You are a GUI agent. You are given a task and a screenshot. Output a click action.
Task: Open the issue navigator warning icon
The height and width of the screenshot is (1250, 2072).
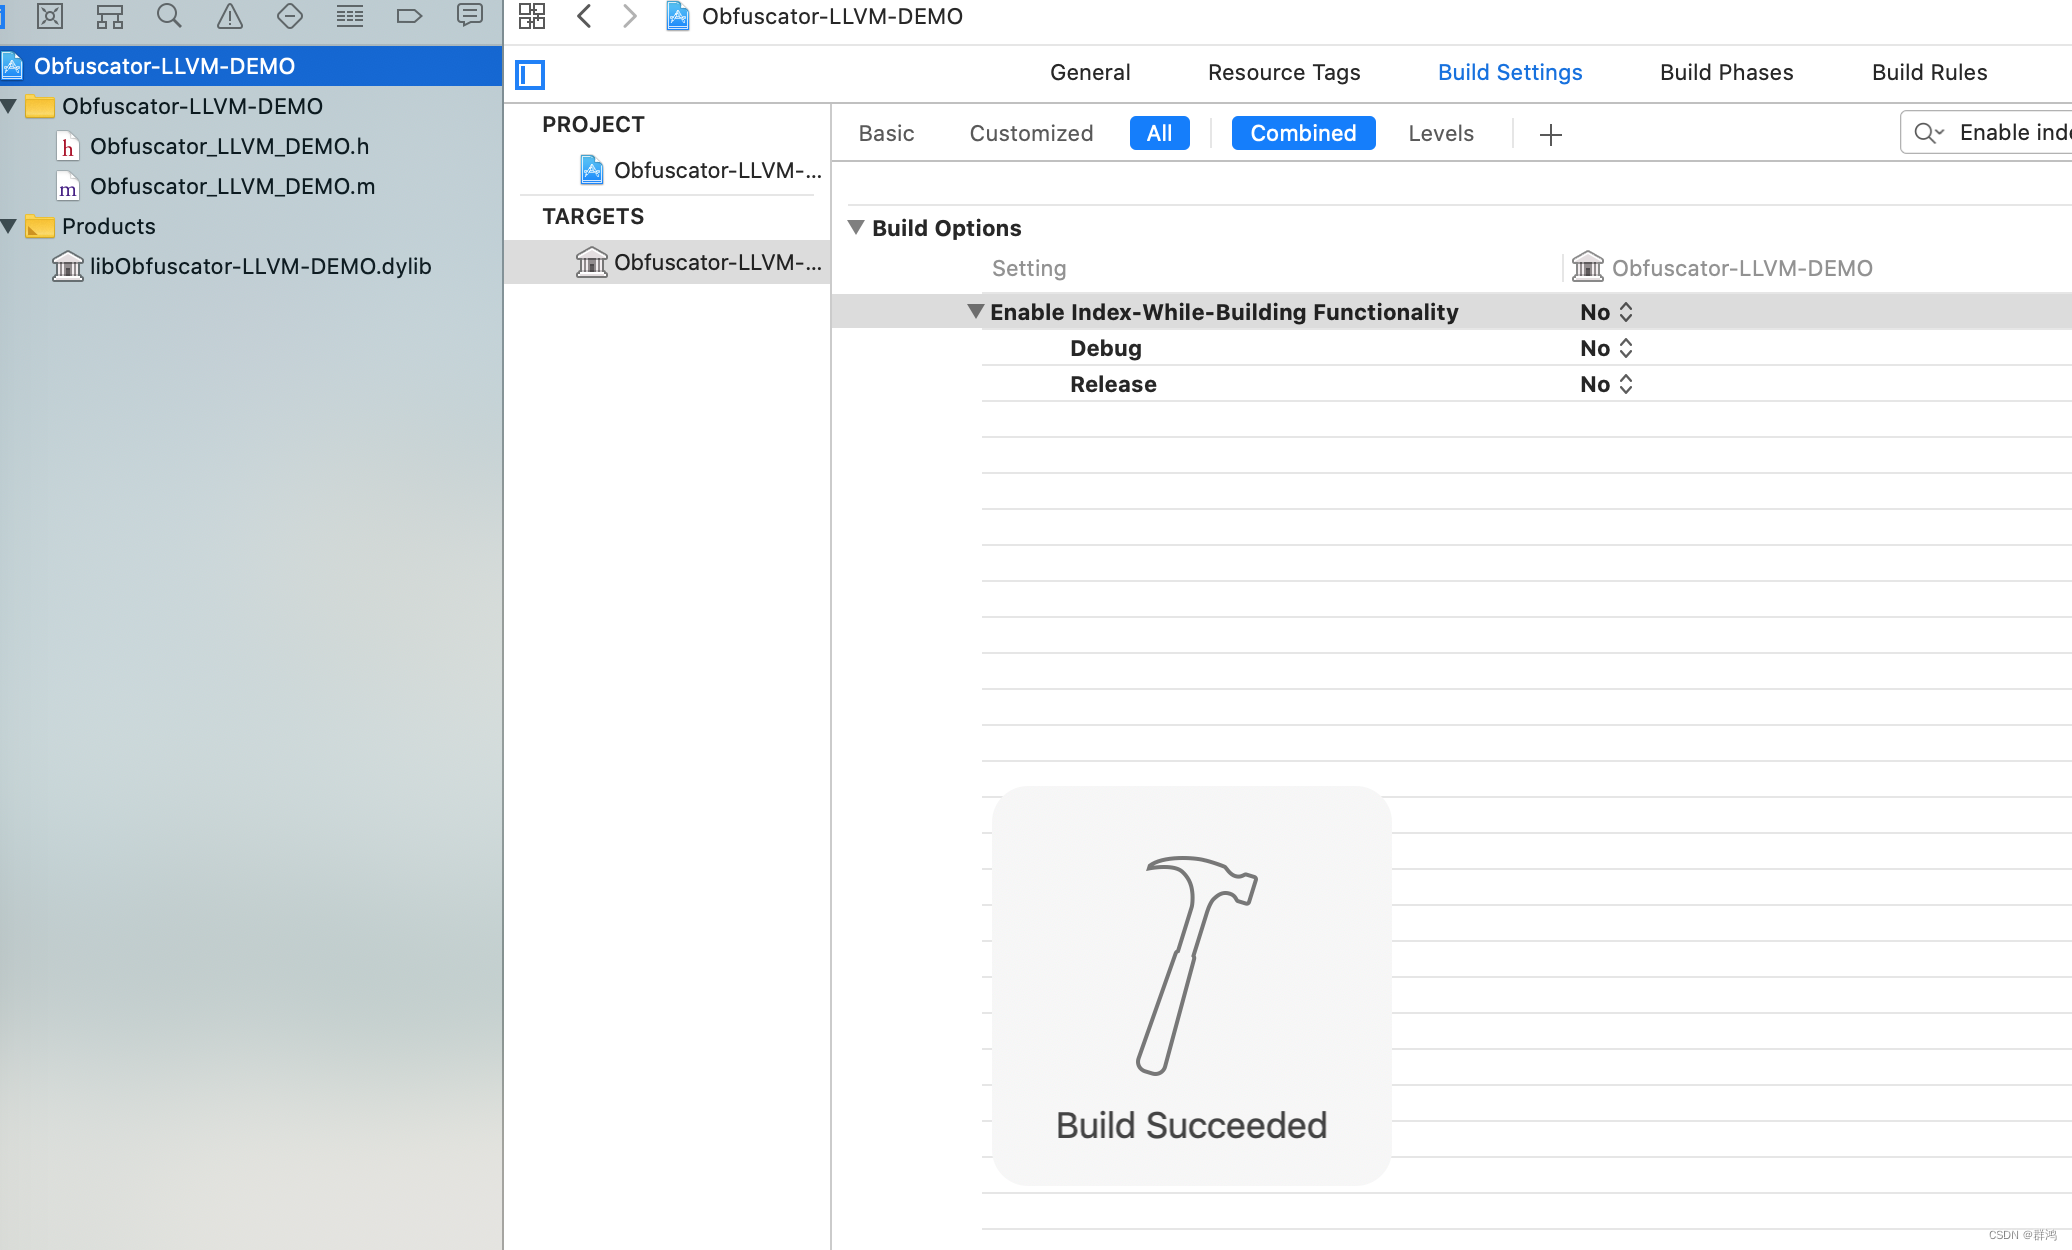pyautogui.click(x=230, y=16)
